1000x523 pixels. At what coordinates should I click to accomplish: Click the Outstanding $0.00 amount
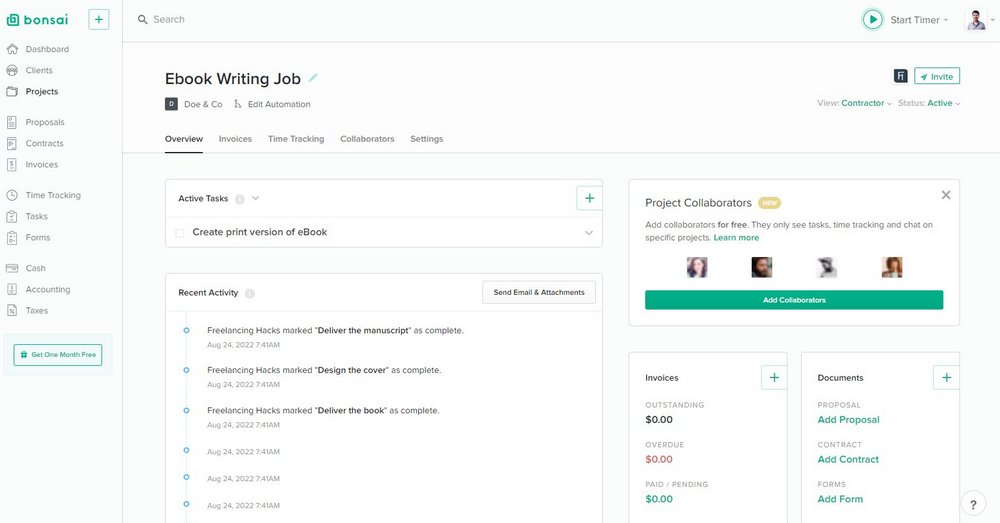coord(659,420)
